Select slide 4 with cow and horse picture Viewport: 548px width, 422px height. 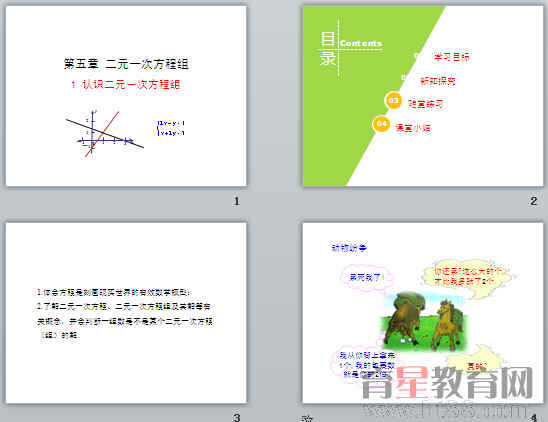click(x=423, y=313)
